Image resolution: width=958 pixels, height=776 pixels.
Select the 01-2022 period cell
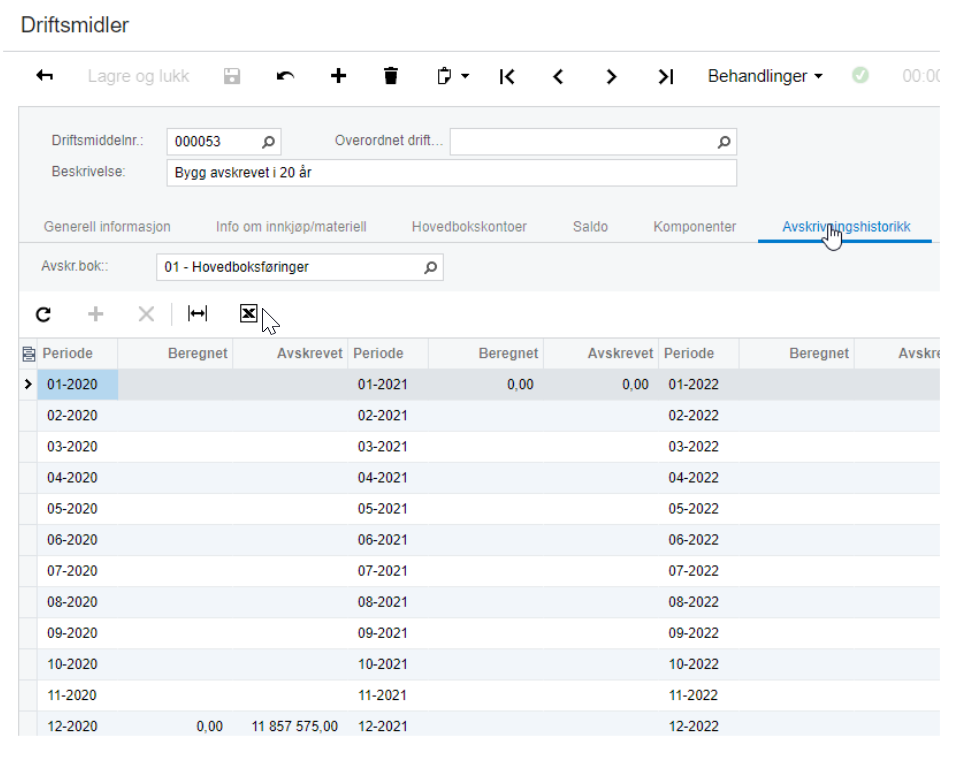[699, 384]
